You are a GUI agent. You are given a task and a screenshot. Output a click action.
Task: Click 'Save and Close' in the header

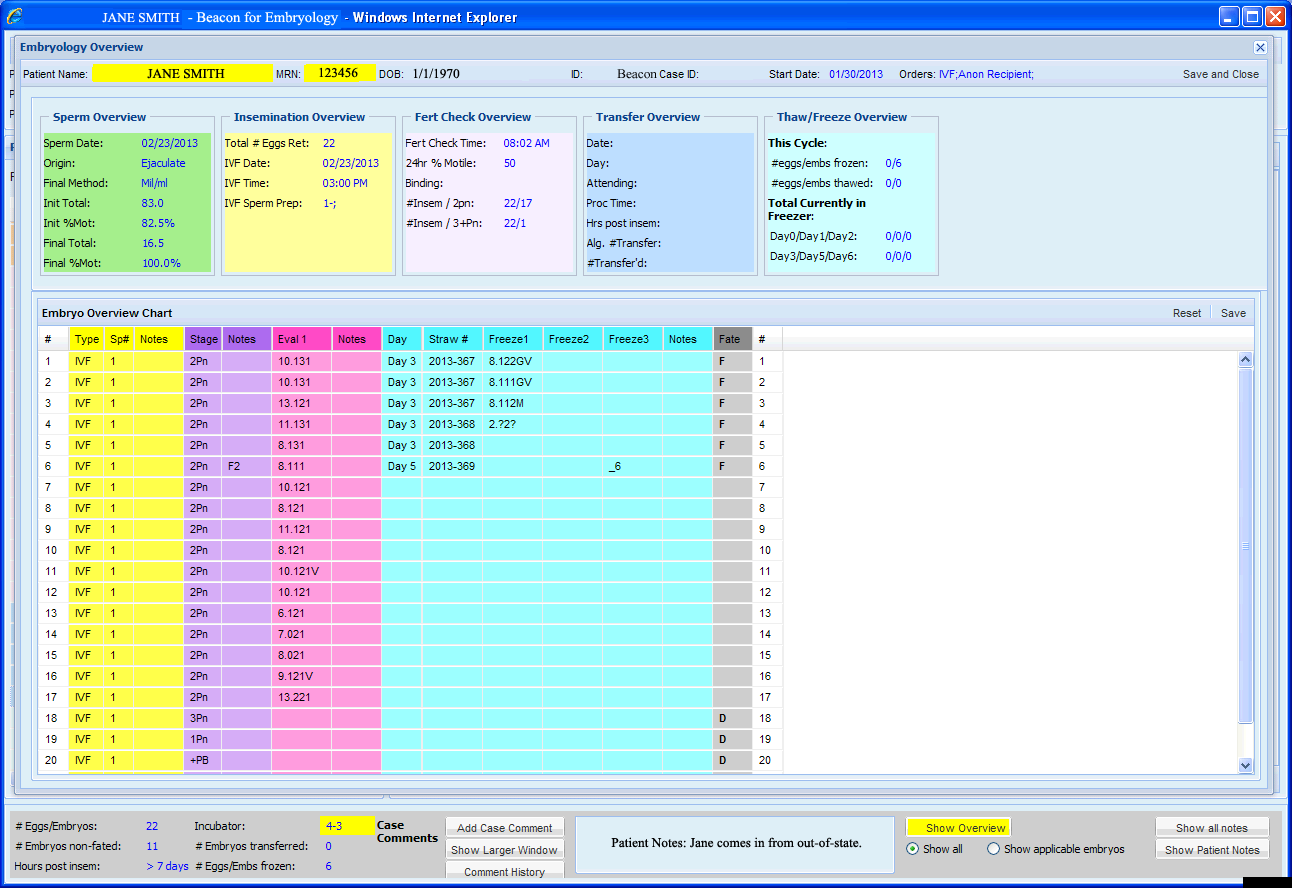pos(1220,73)
